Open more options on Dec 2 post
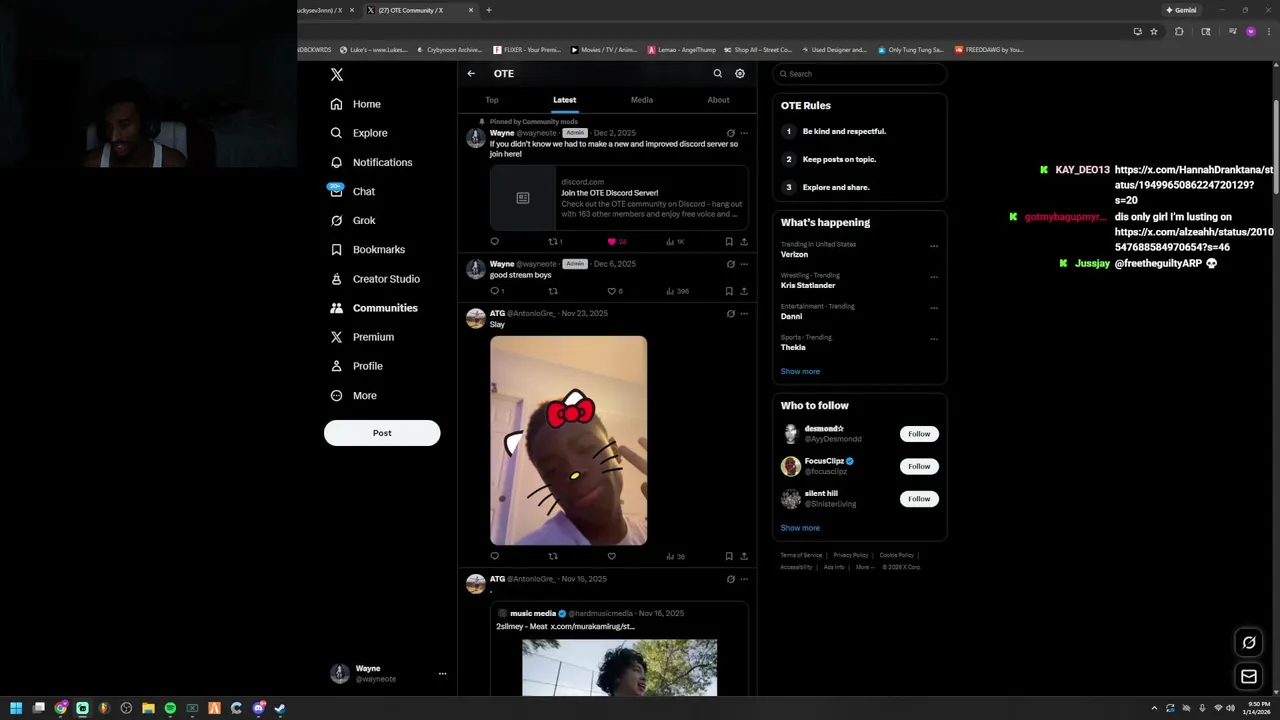This screenshot has width=1280, height=720. coord(743,133)
